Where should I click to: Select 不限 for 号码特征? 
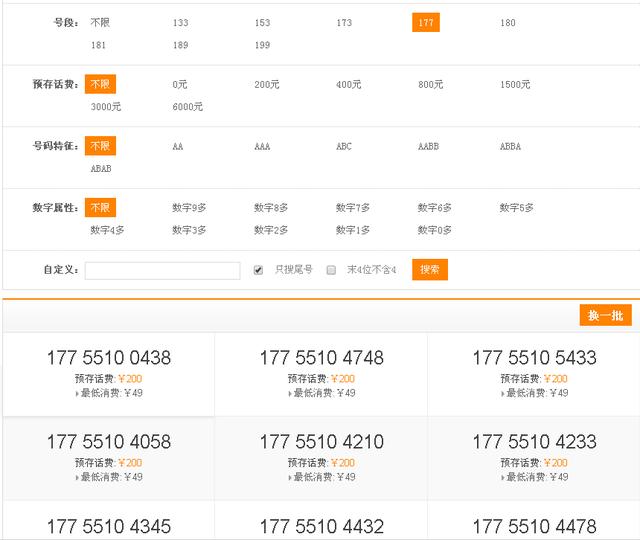[101, 147]
